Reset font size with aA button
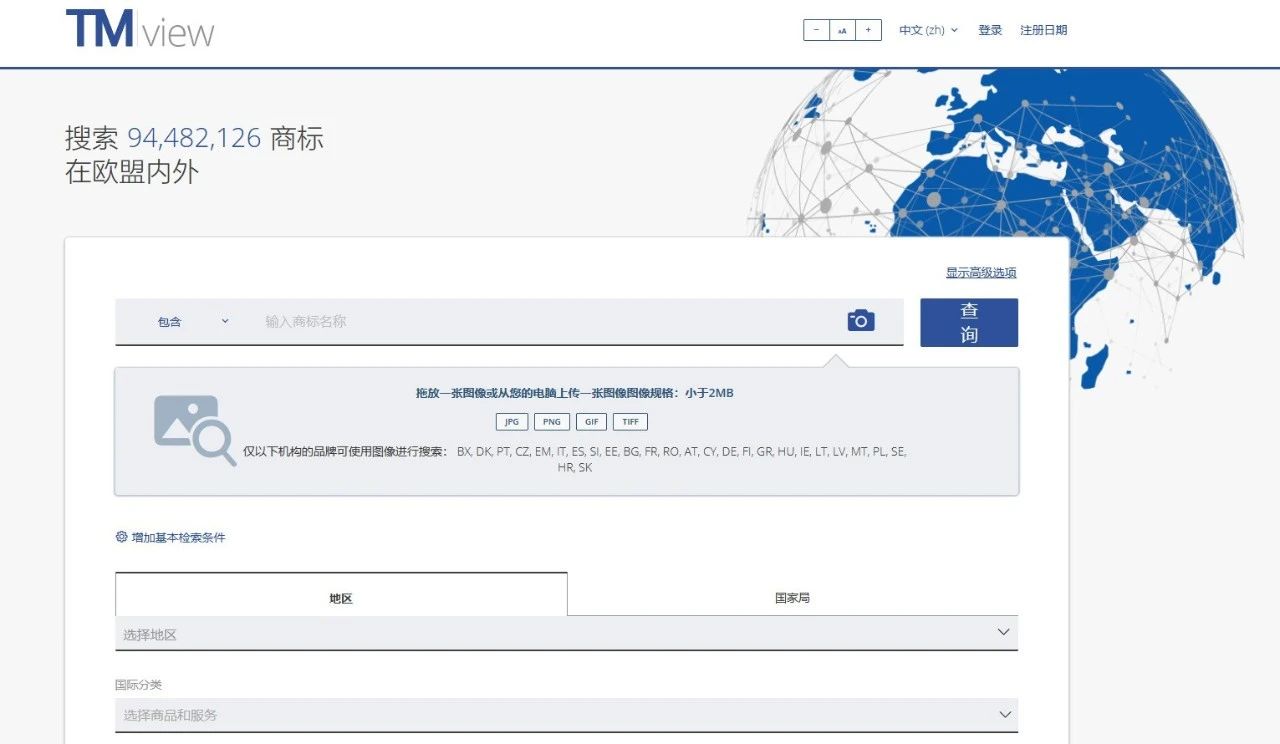This screenshot has height=744, width=1280. (x=842, y=30)
